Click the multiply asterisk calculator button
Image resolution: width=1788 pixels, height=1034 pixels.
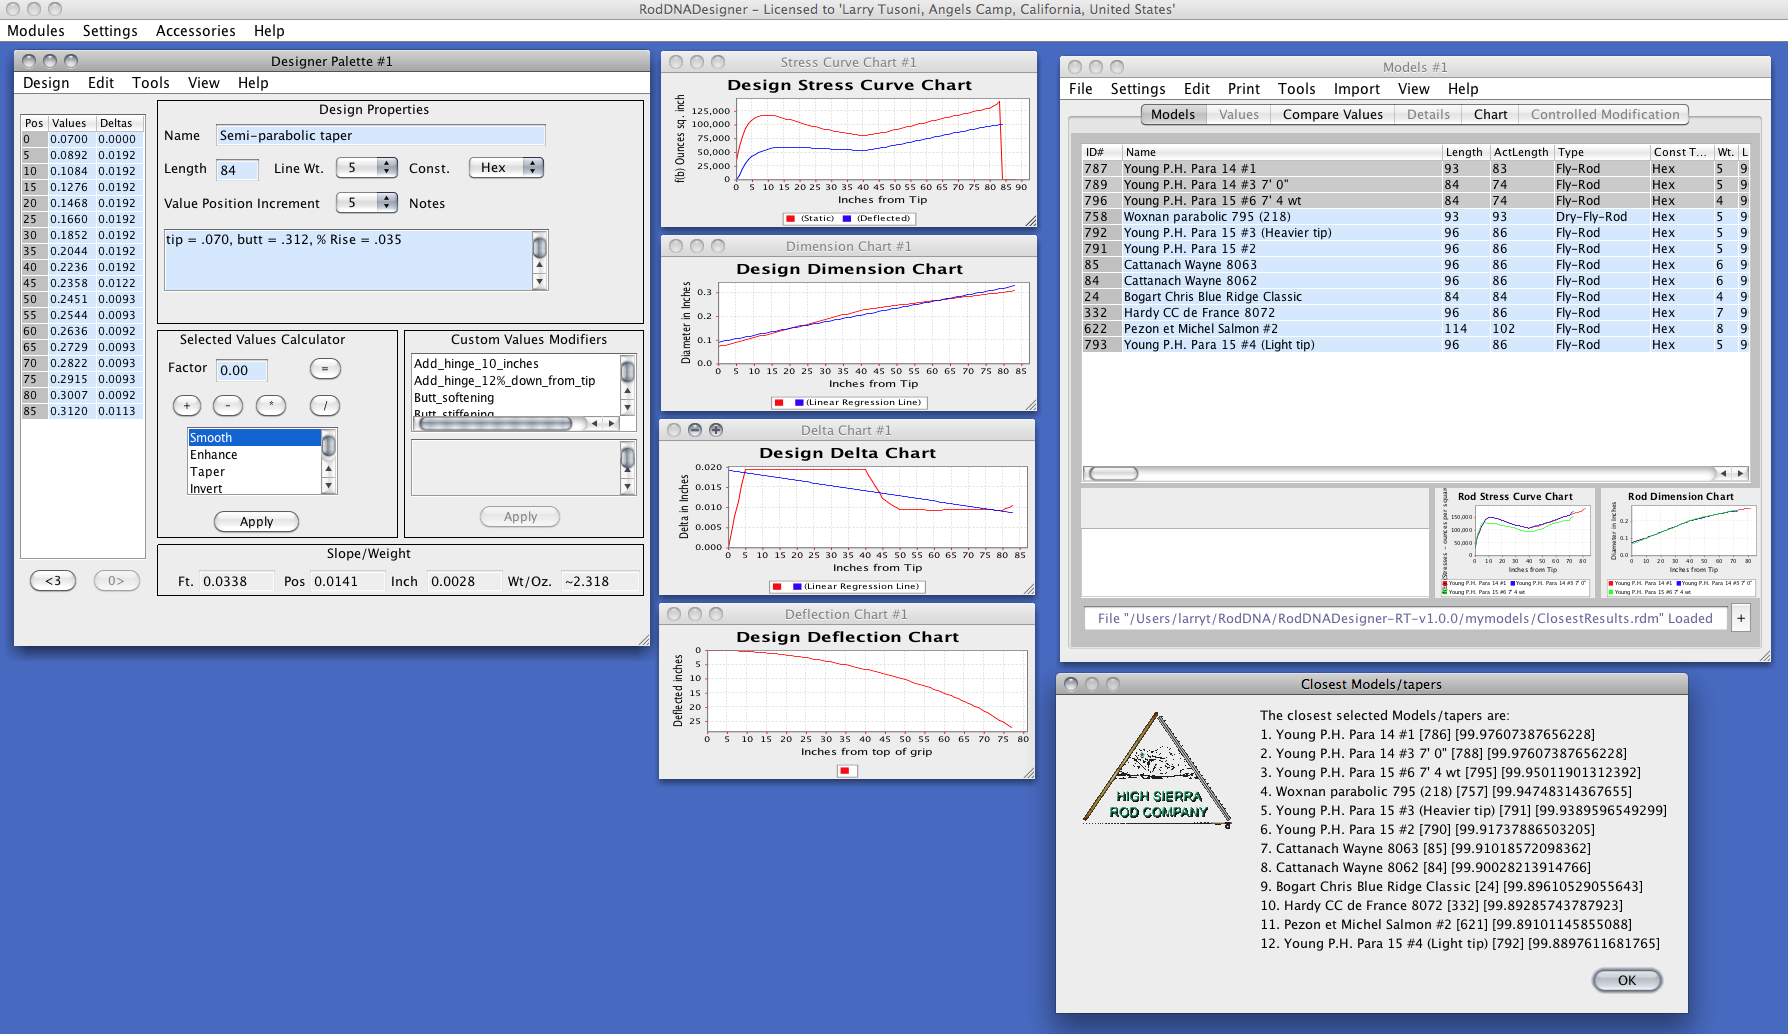click(271, 405)
